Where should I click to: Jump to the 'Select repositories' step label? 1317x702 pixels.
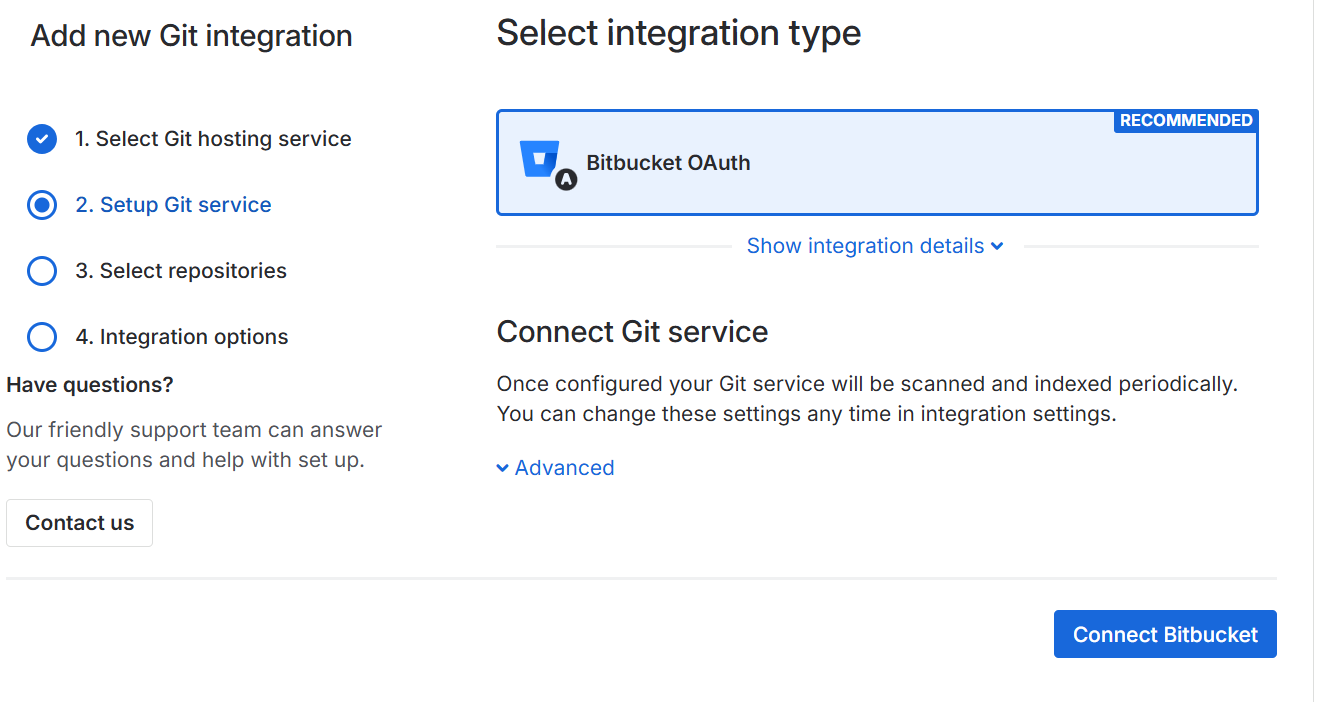click(x=181, y=271)
